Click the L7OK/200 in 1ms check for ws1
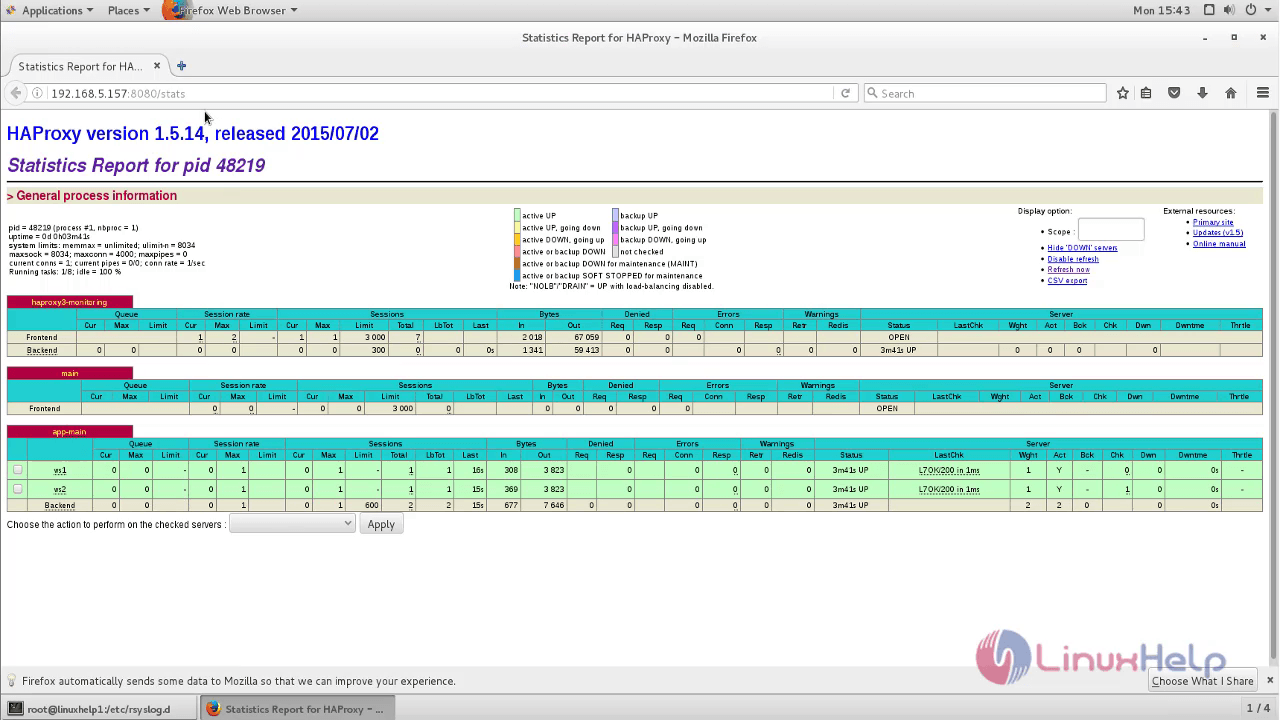 click(x=949, y=470)
